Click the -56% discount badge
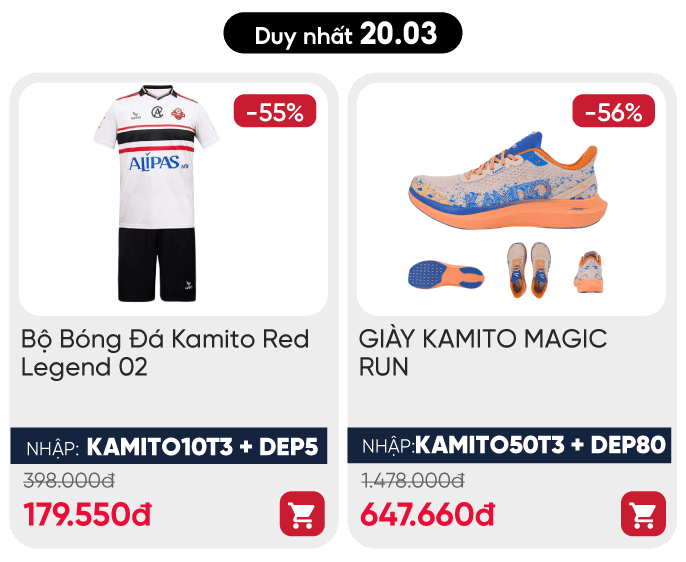This screenshot has height=562, width=686. coord(613,111)
